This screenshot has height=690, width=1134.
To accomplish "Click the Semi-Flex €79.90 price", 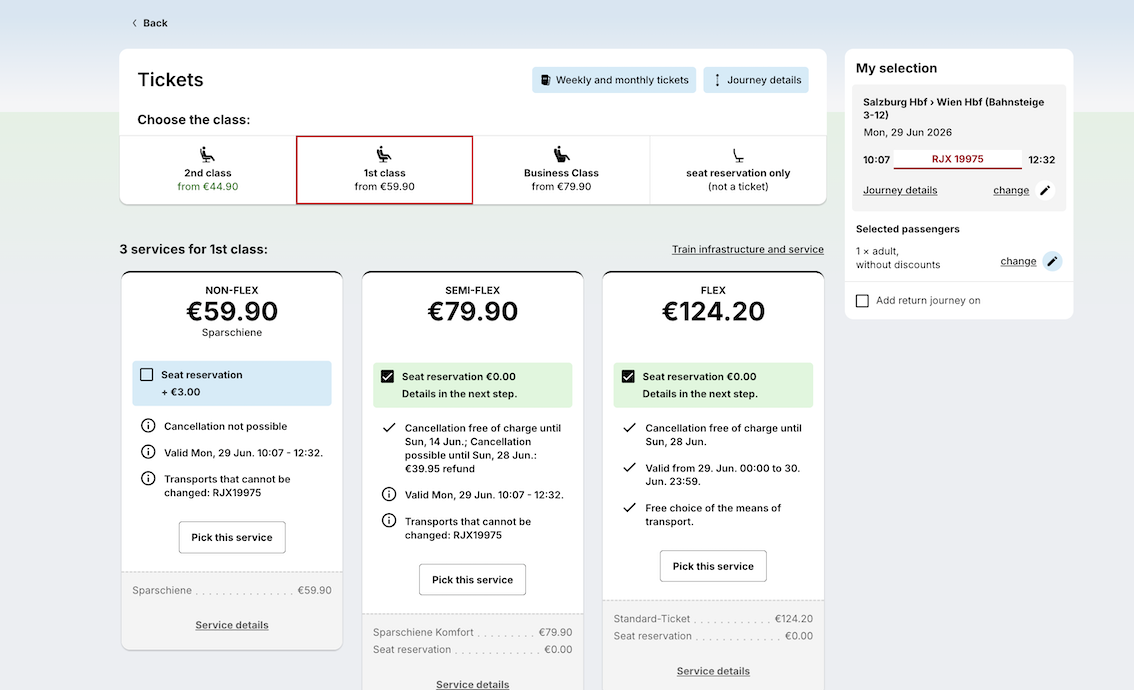I will [x=472, y=312].
